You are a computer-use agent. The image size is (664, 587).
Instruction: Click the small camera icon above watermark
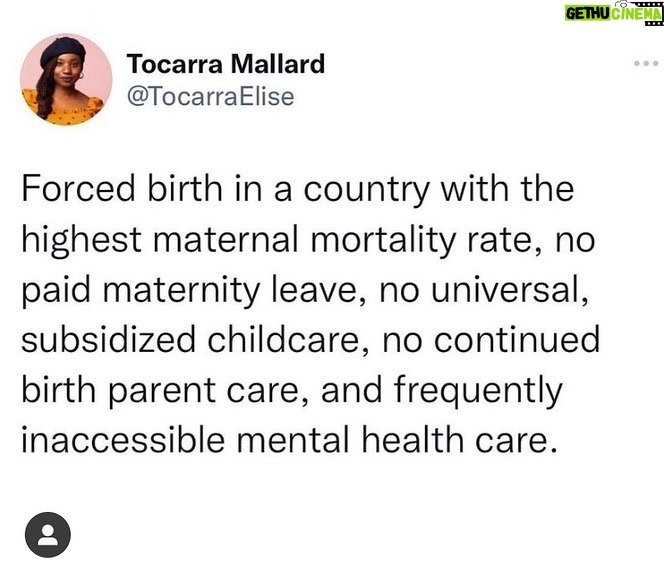coord(621,5)
